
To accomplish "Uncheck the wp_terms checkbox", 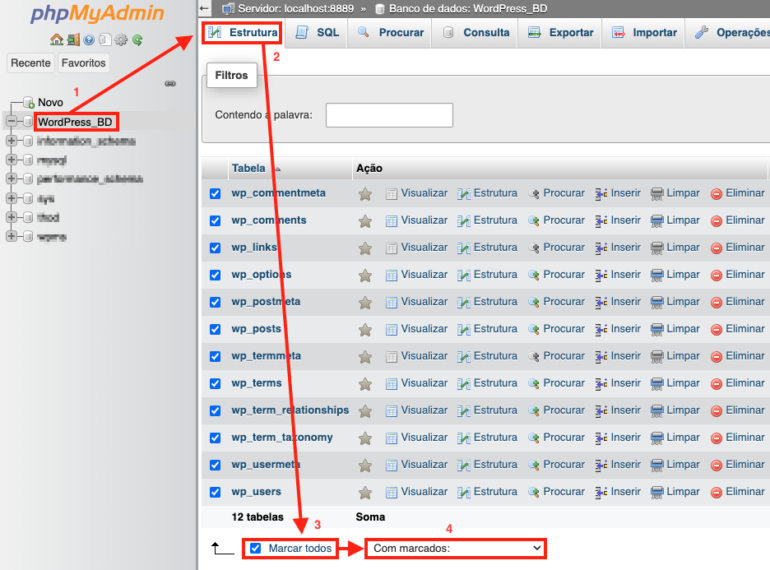I will coord(215,383).
